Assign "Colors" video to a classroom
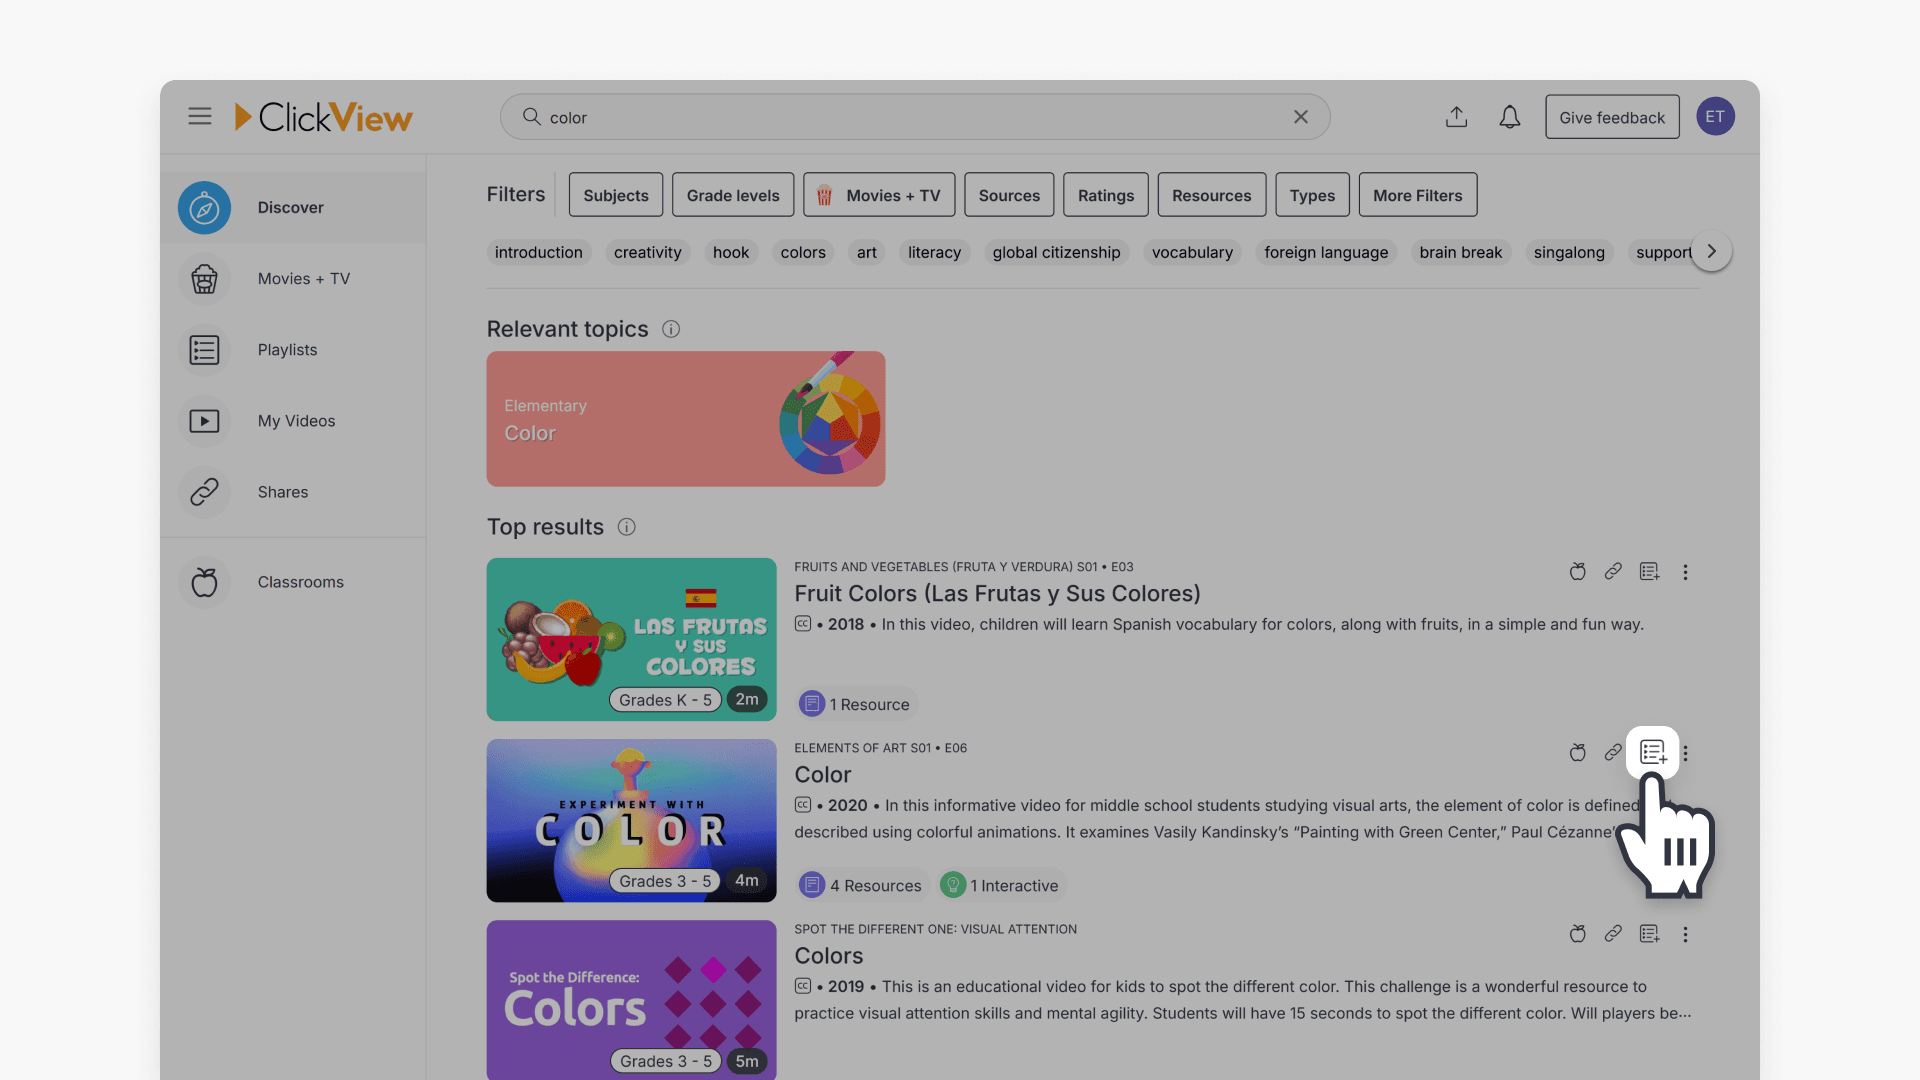Viewport: 1920px width, 1080px height. [1577, 934]
